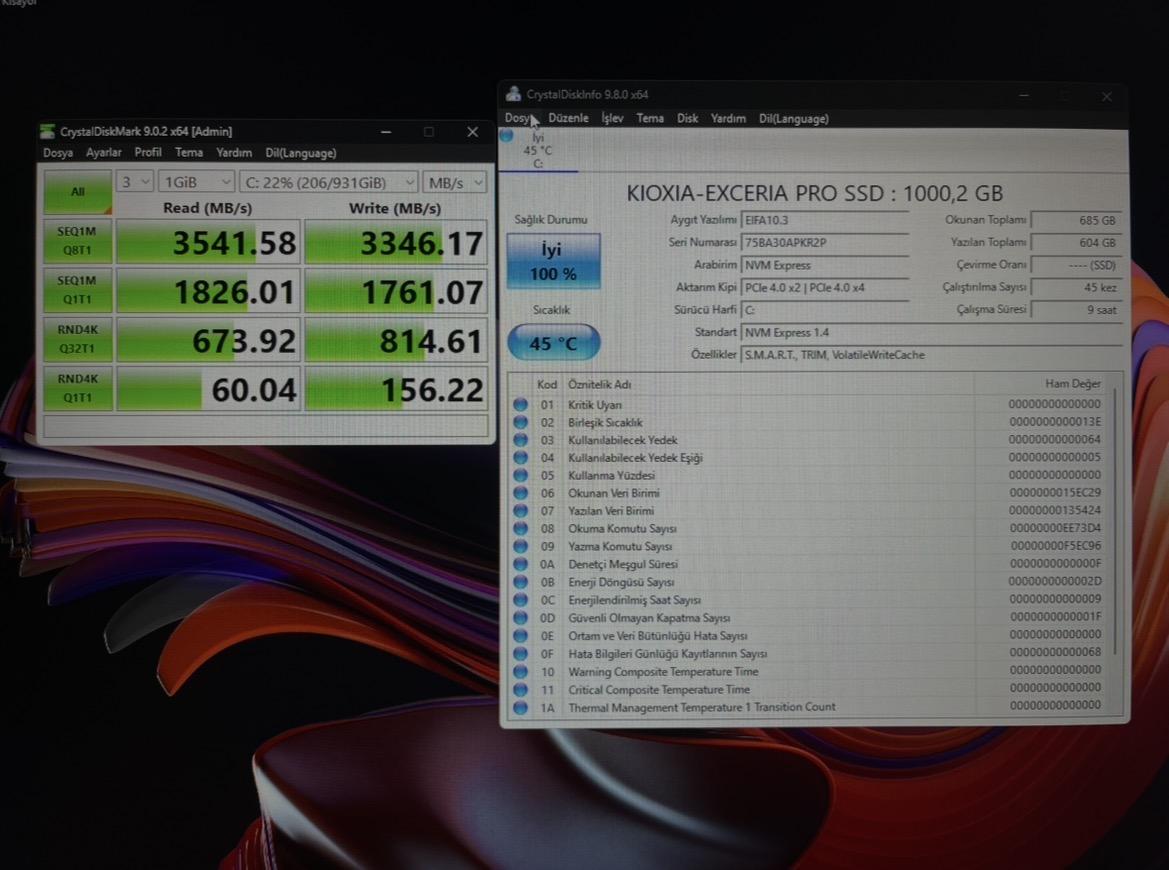Viewport: 1169px width, 870px height.
Task: Click status icon for Enerjilendirilmiş Saat Sayısı row
Action: [520, 600]
